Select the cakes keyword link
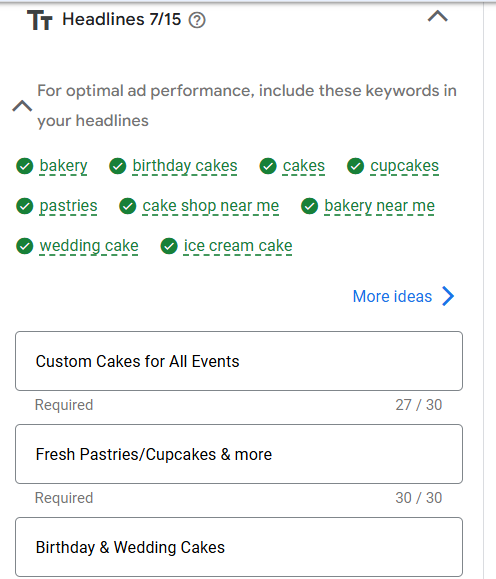 pos(304,166)
